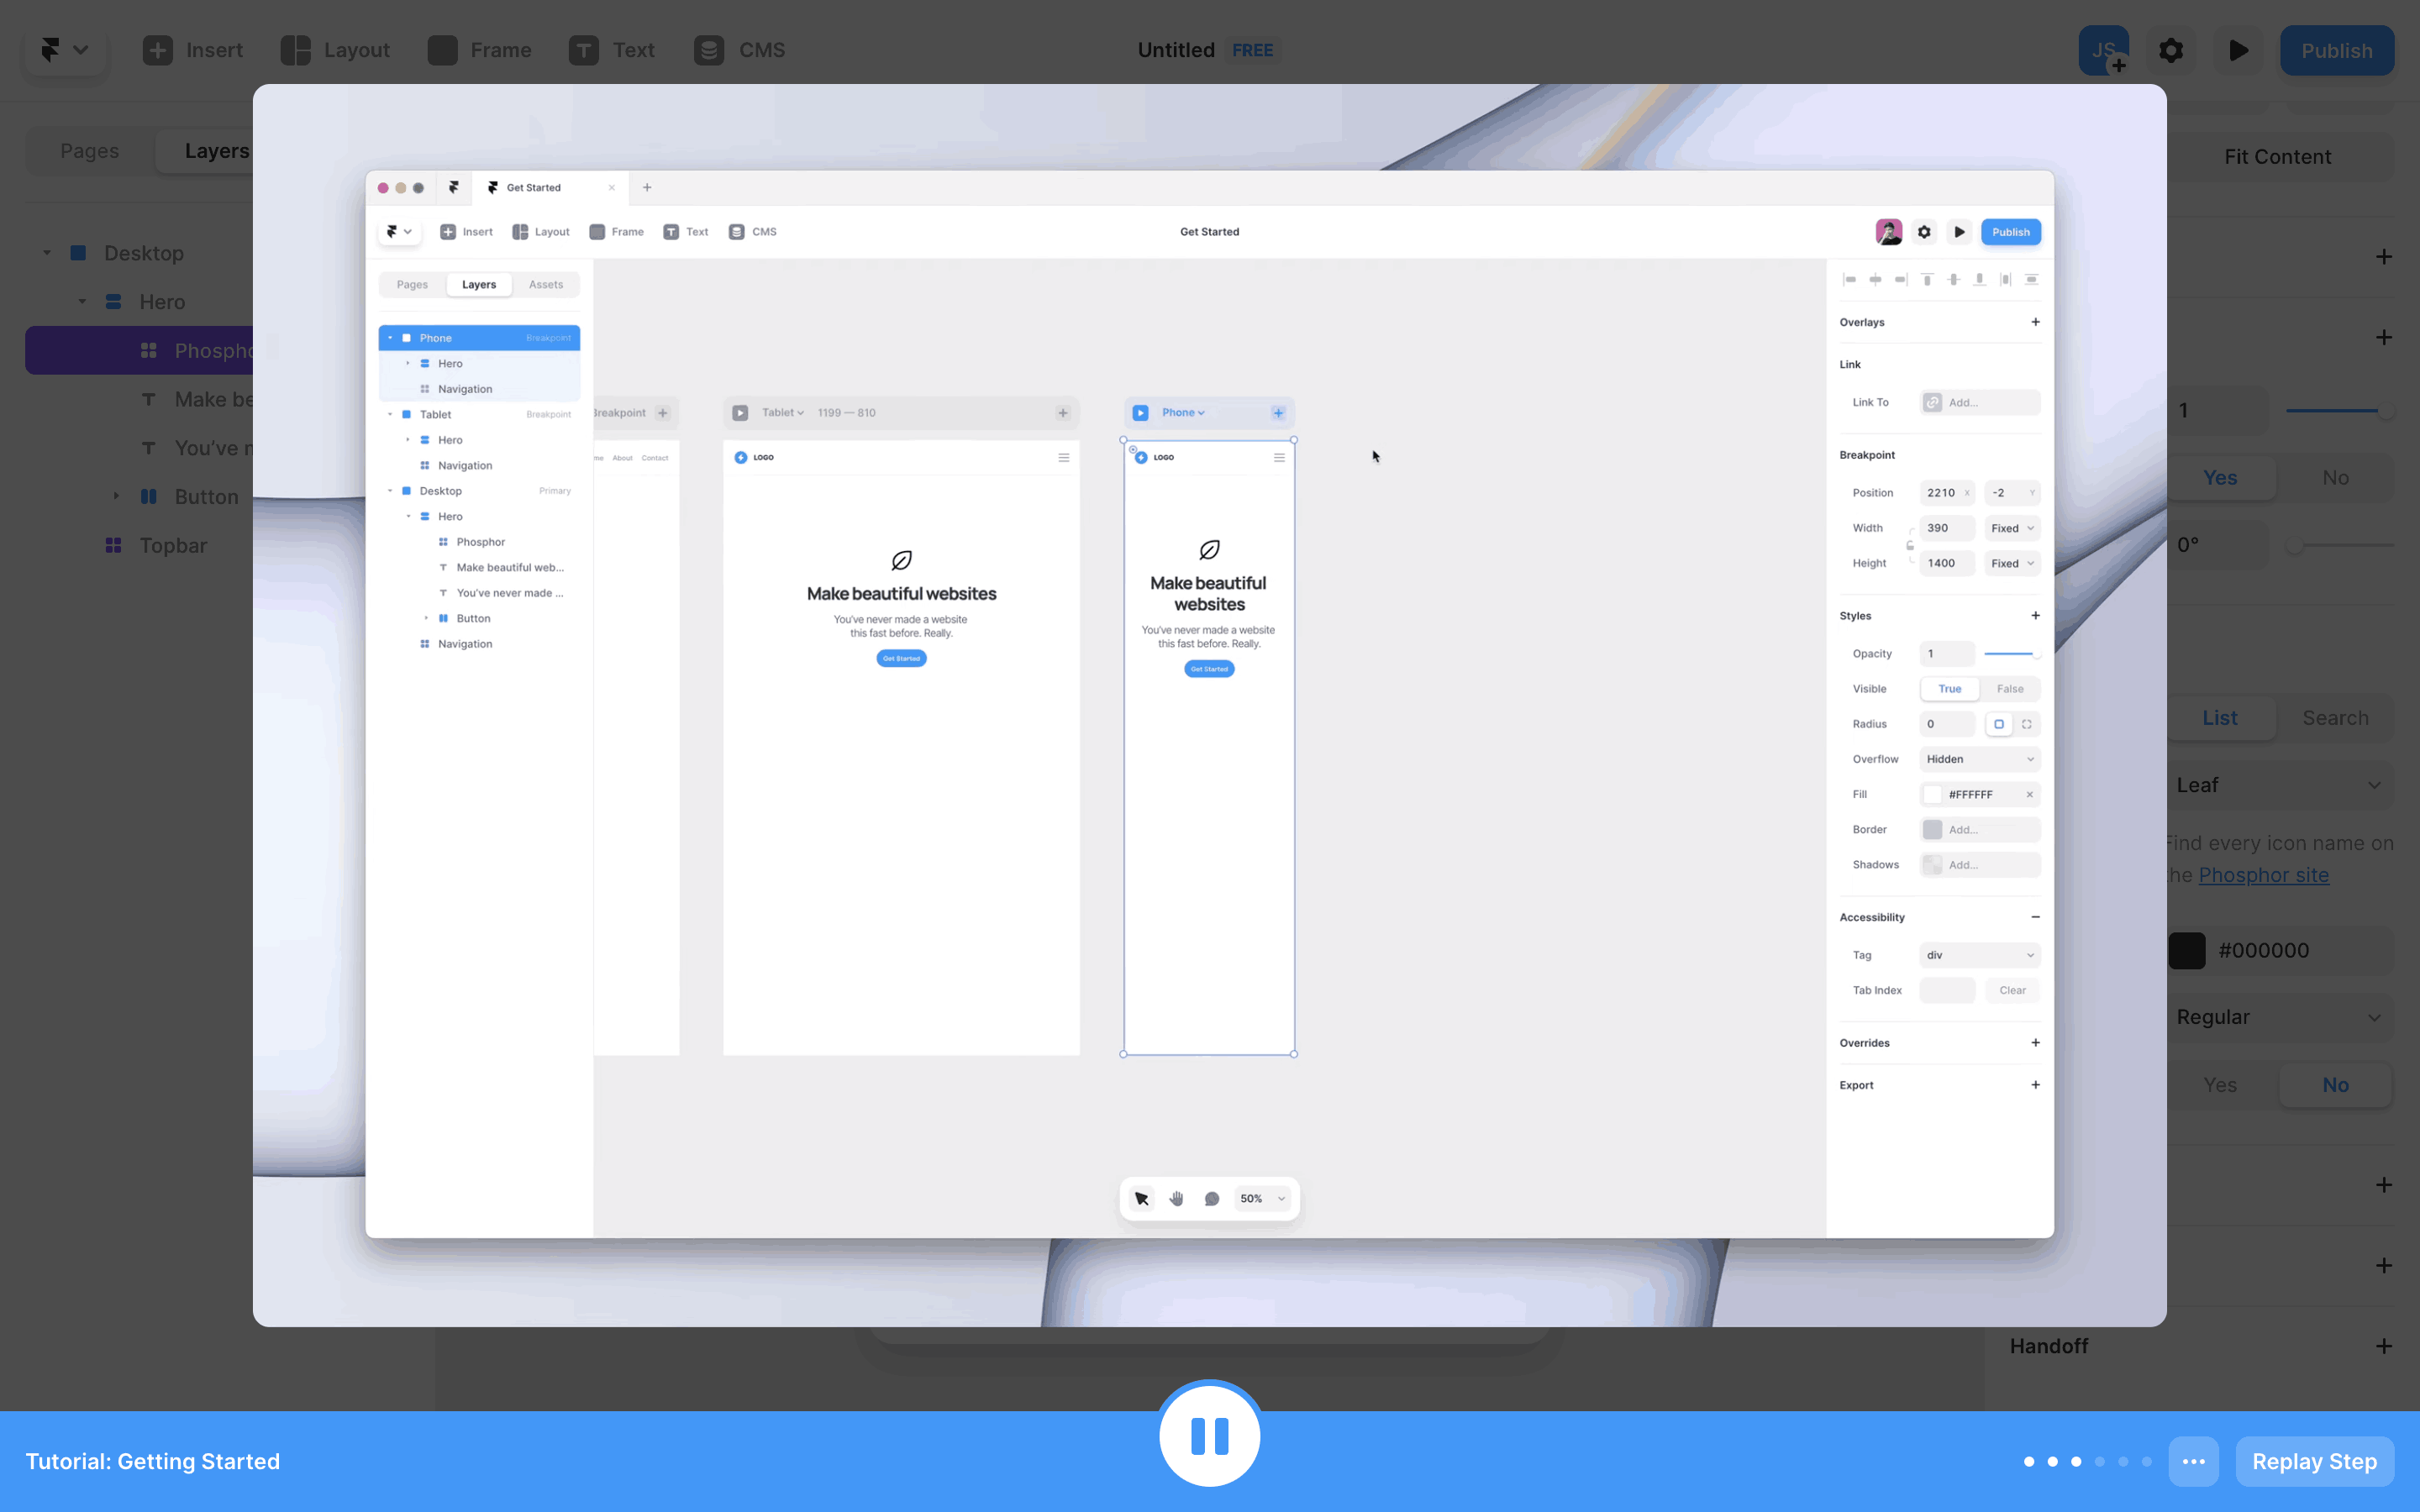Open the CMS panel

click(x=740, y=50)
